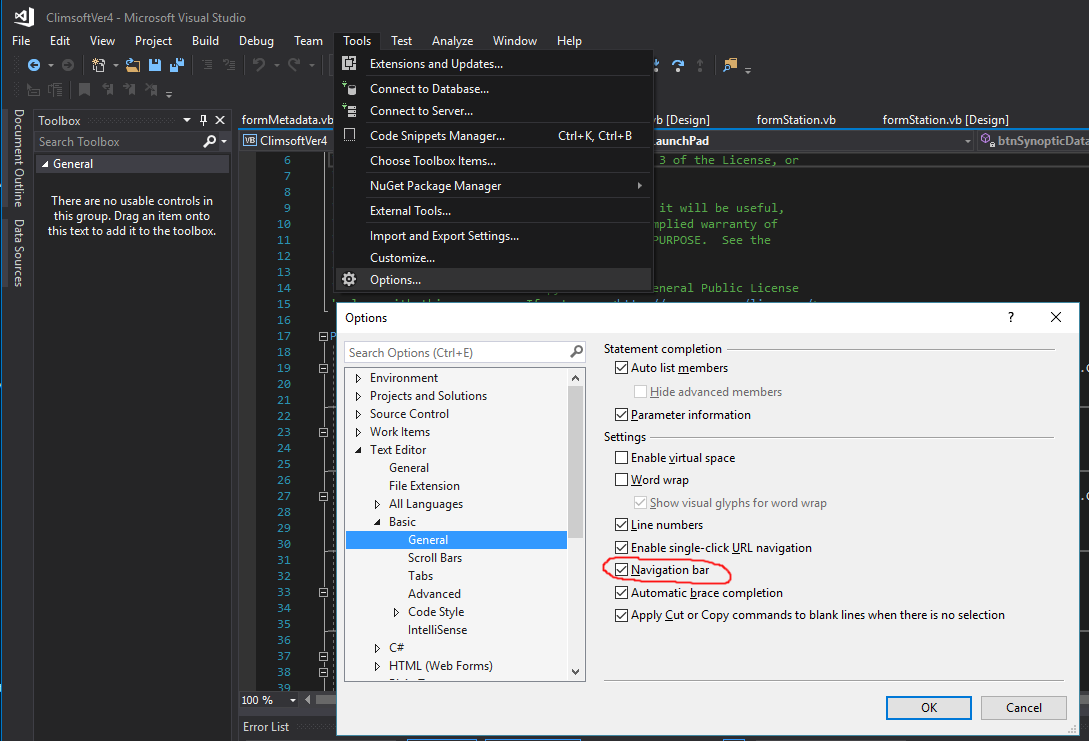
Task: Enable Word wrap checkbox
Action: pyautogui.click(x=622, y=480)
